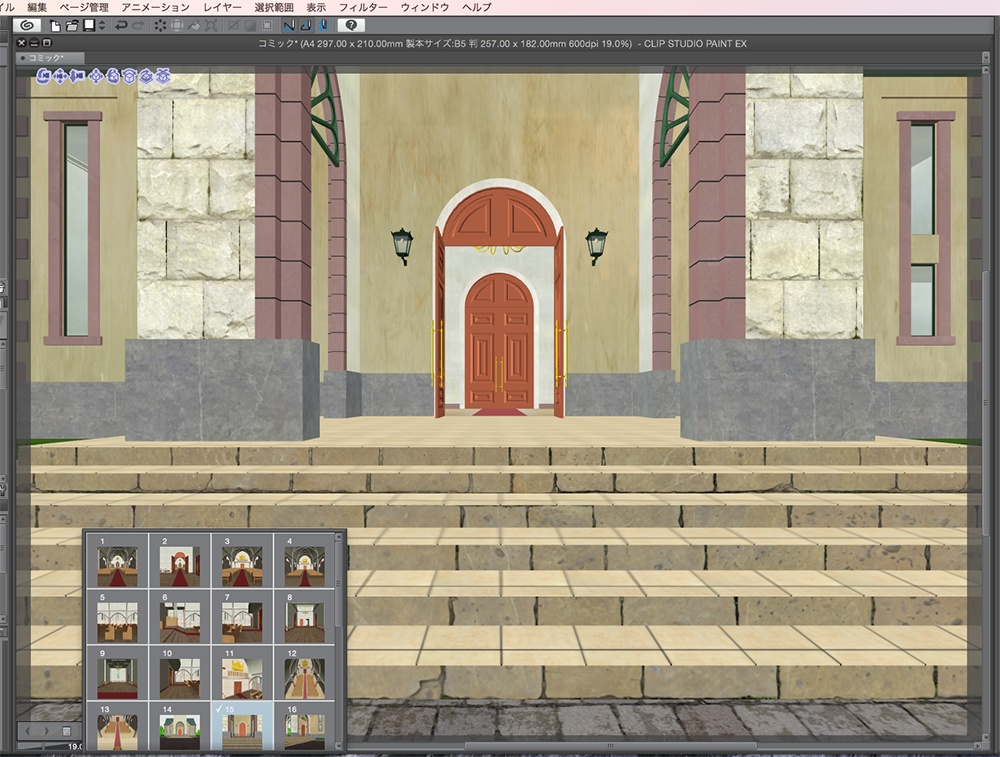Open the レイヤー menu
This screenshot has height=757, width=1000.
point(223,7)
